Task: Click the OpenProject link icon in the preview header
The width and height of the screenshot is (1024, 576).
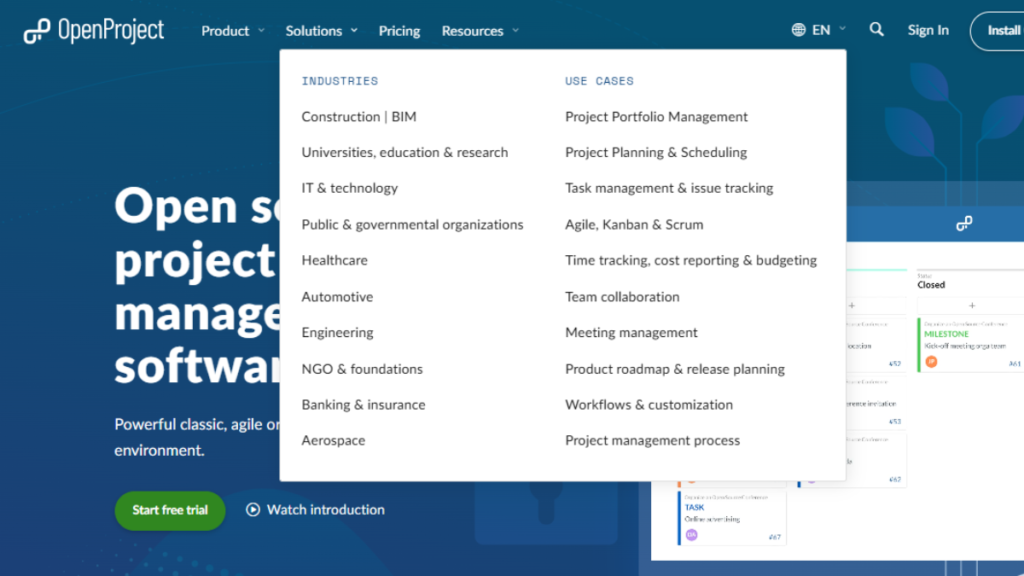Action: pyautogui.click(x=964, y=224)
